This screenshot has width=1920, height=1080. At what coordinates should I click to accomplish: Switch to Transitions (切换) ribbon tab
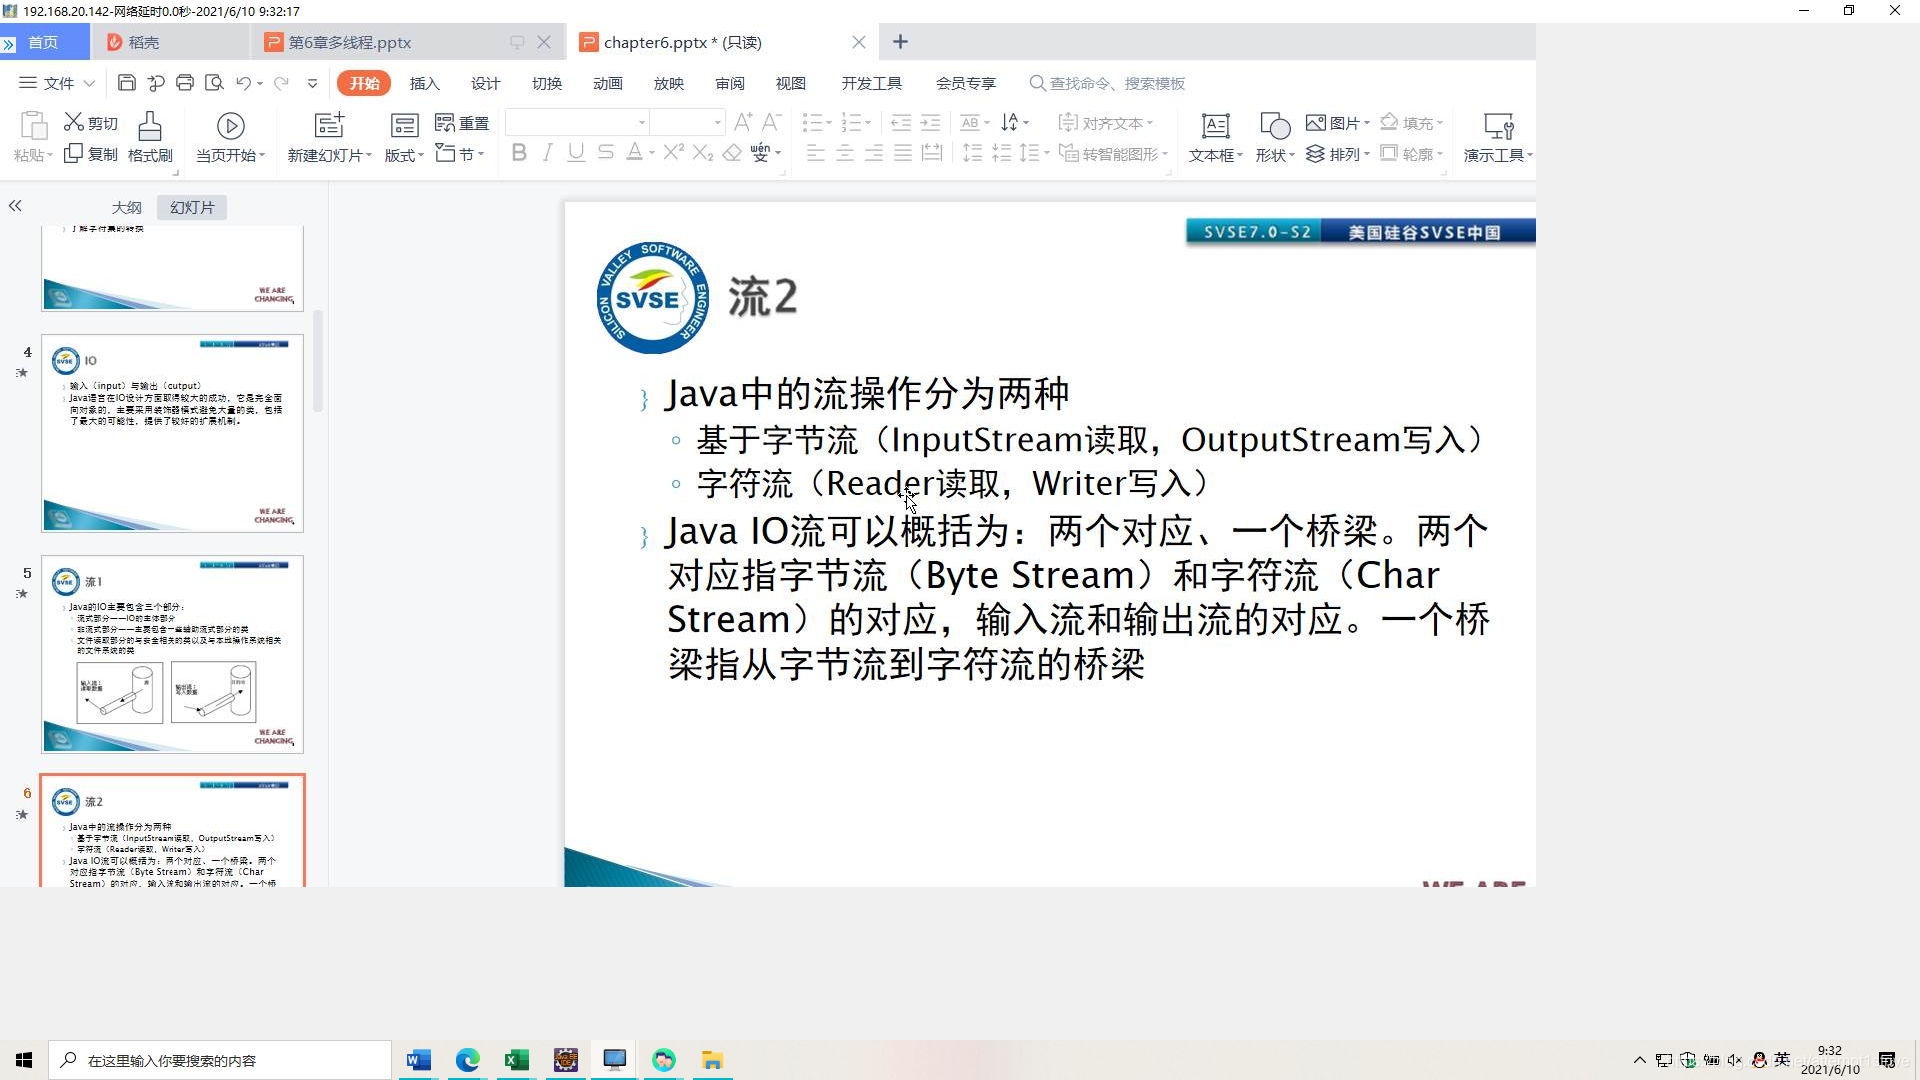tap(547, 83)
